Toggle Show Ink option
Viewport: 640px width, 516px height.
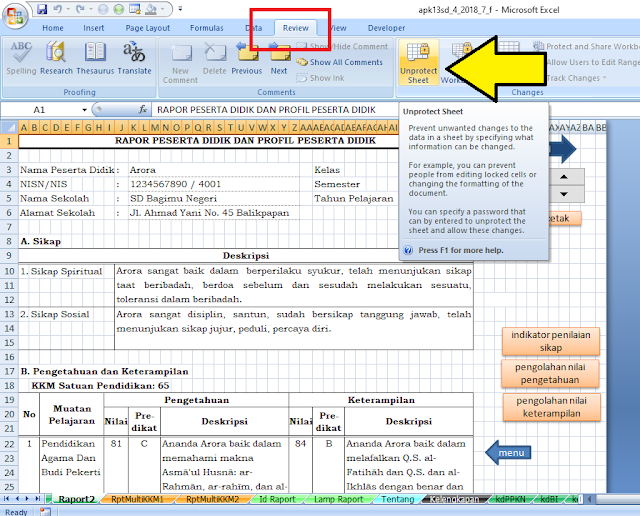point(321,78)
